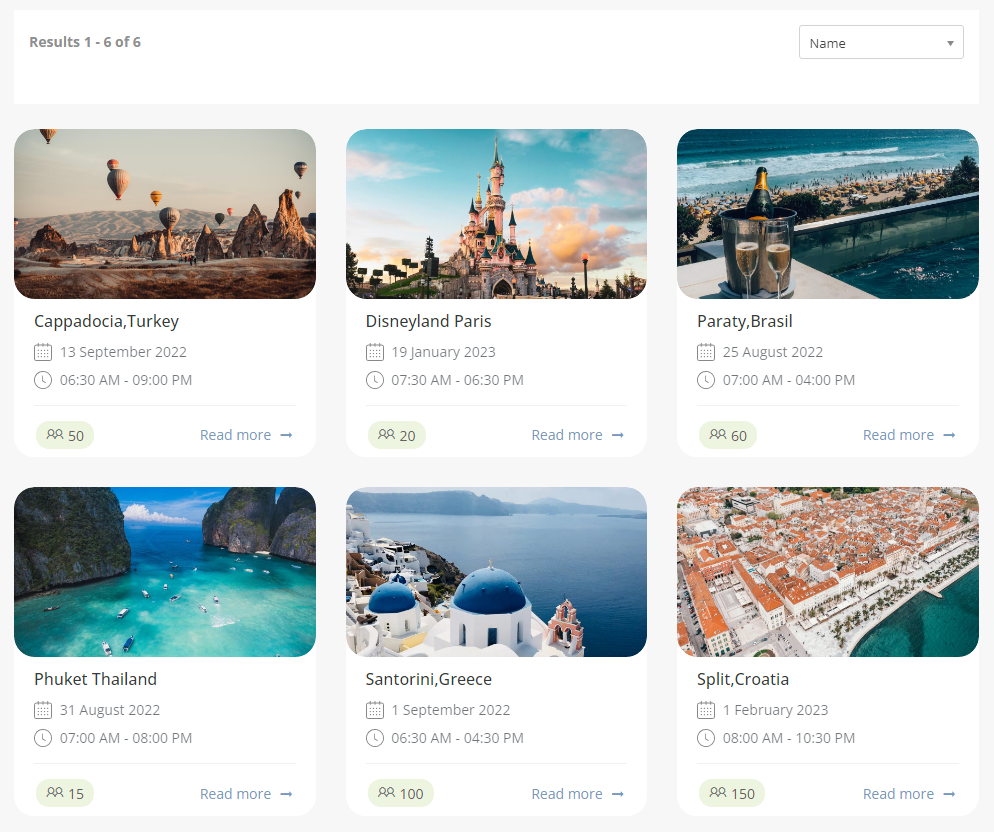994x832 pixels.
Task: Click the clock icon on Disneyland Paris card
Action: click(x=375, y=380)
